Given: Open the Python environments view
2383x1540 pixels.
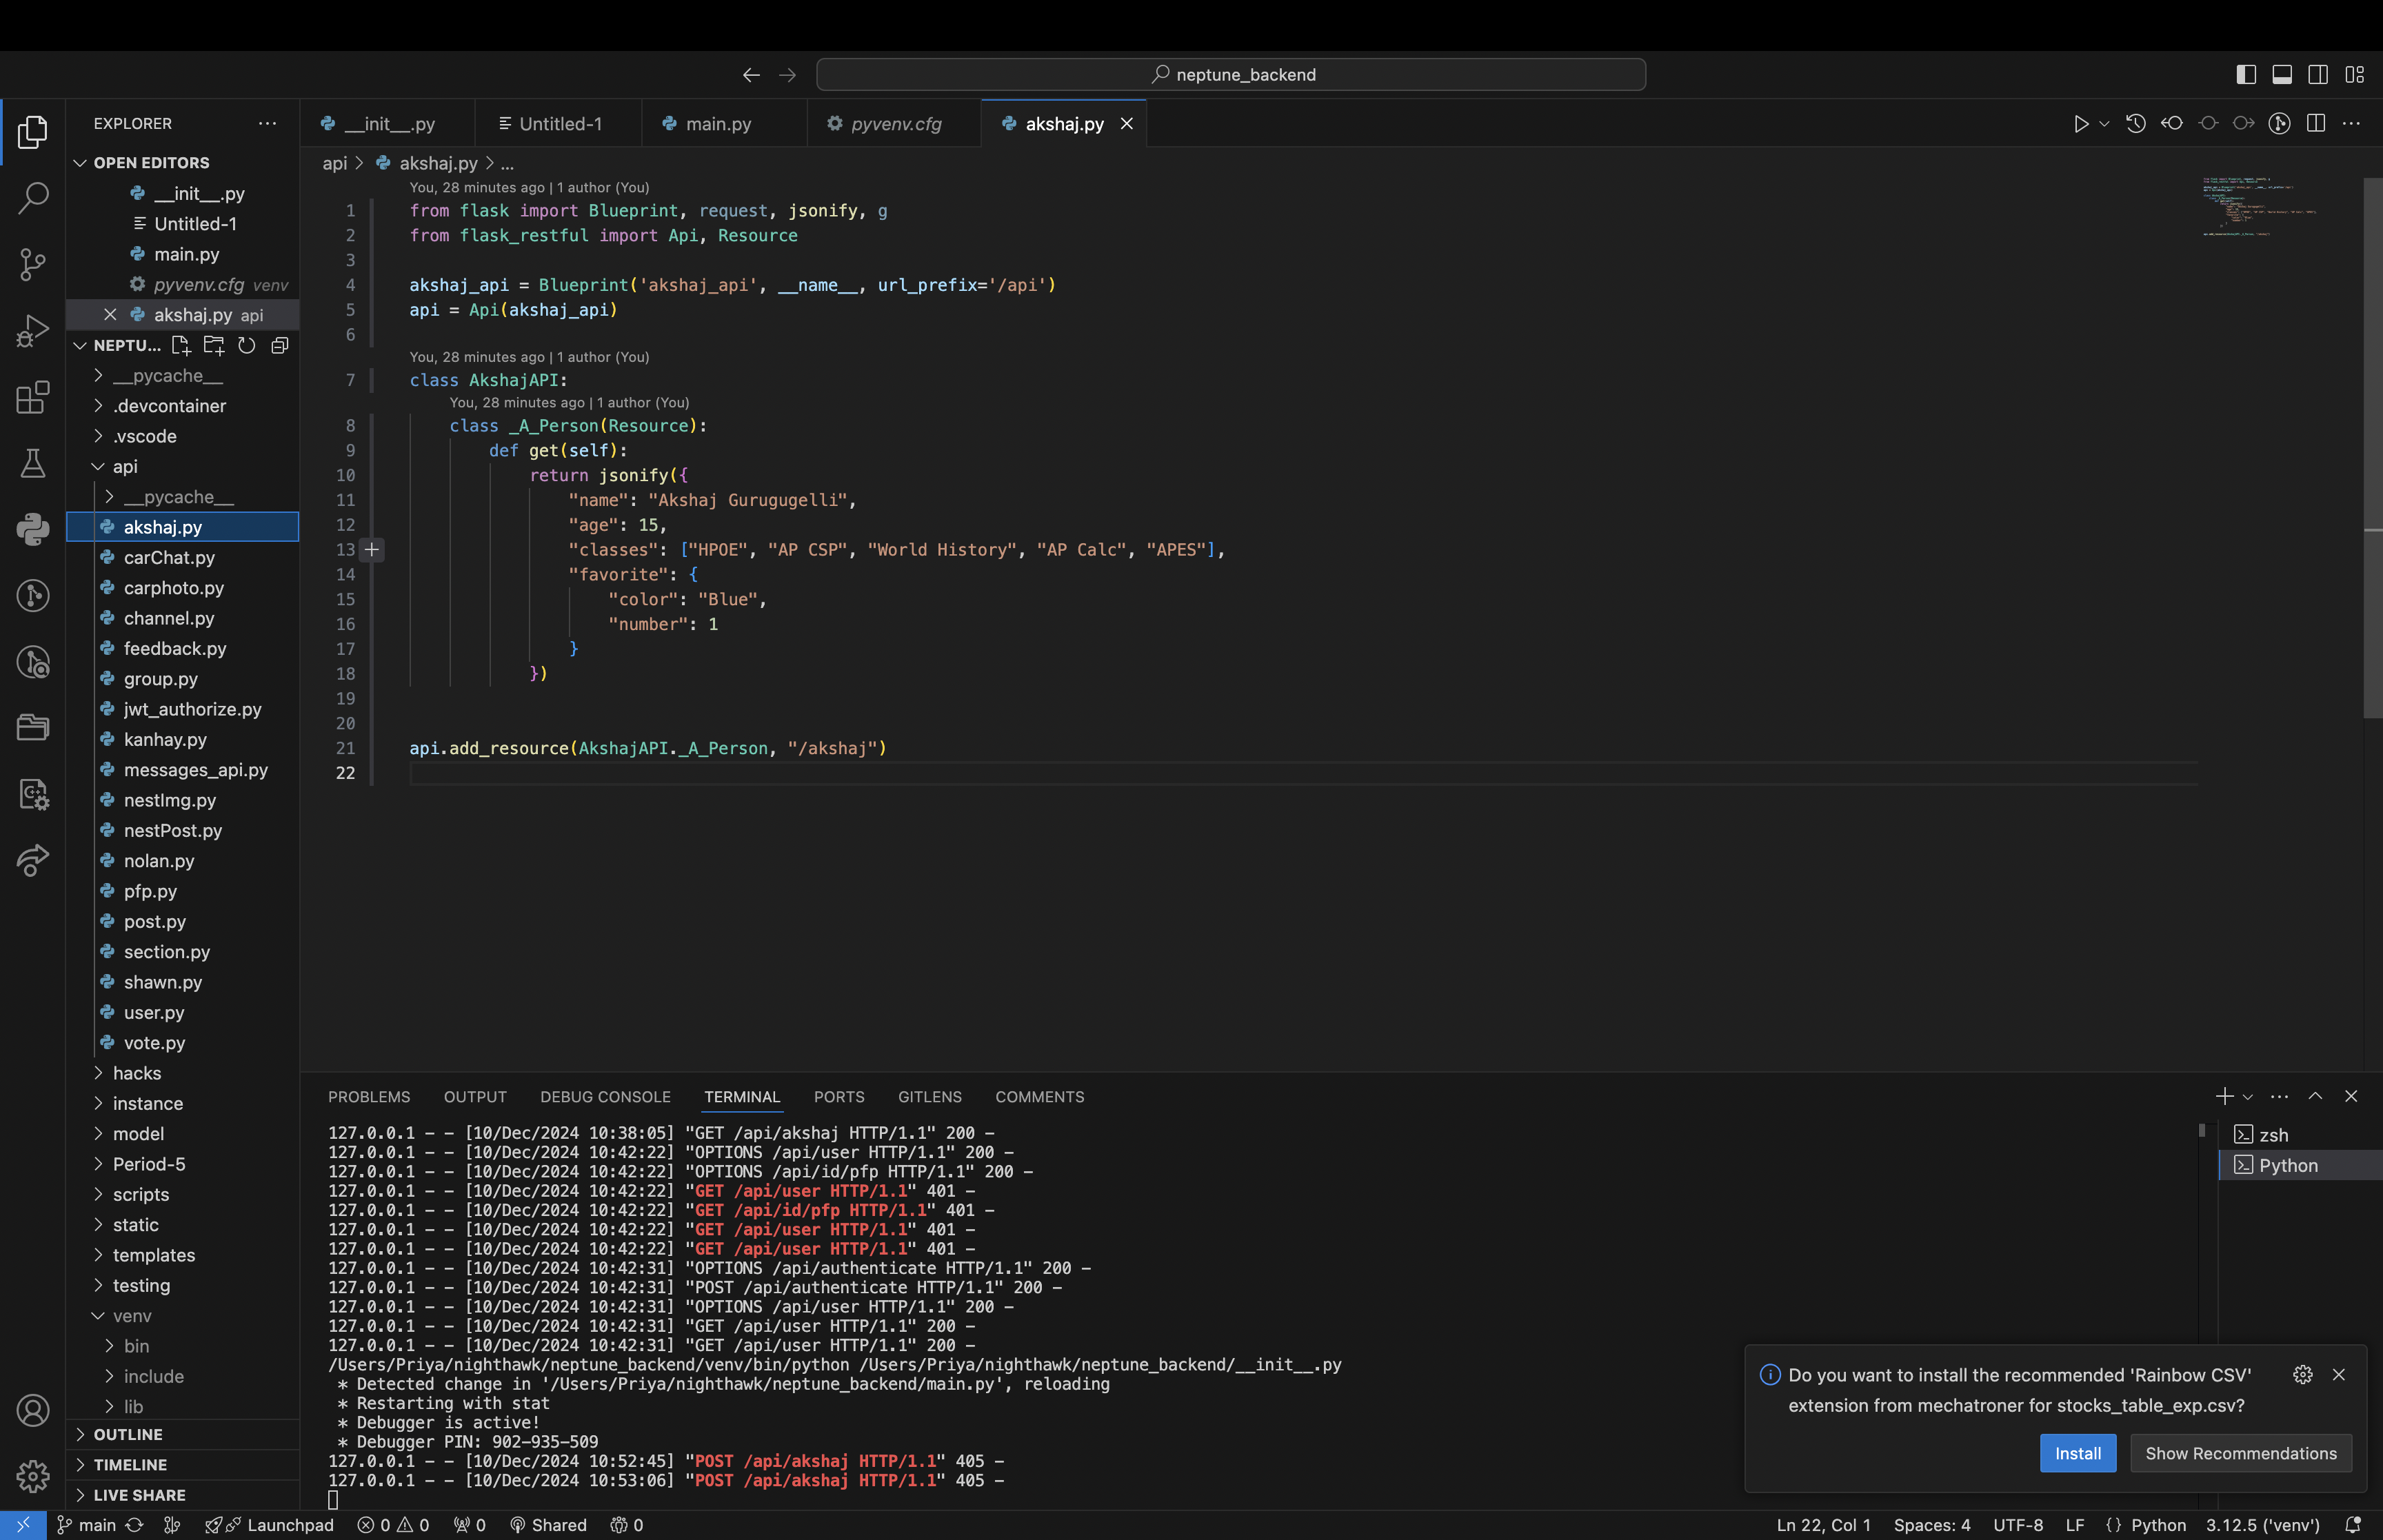Looking at the screenshot, I should [33, 529].
